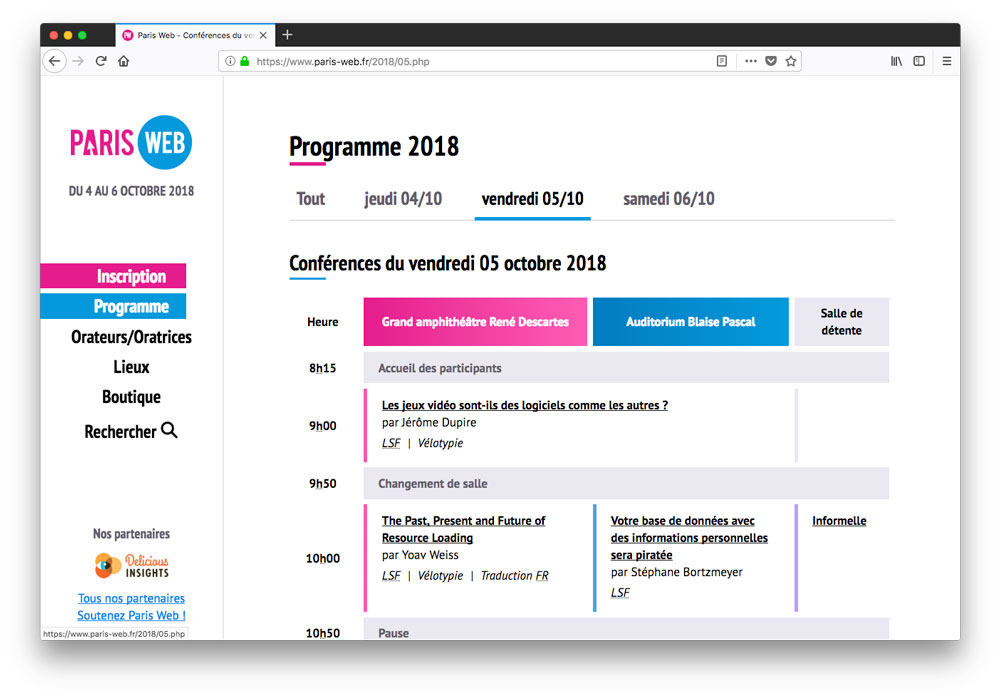This screenshot has width=1000, height=697.
Task: Click the browser back arrow button
Action: point(54,61)
